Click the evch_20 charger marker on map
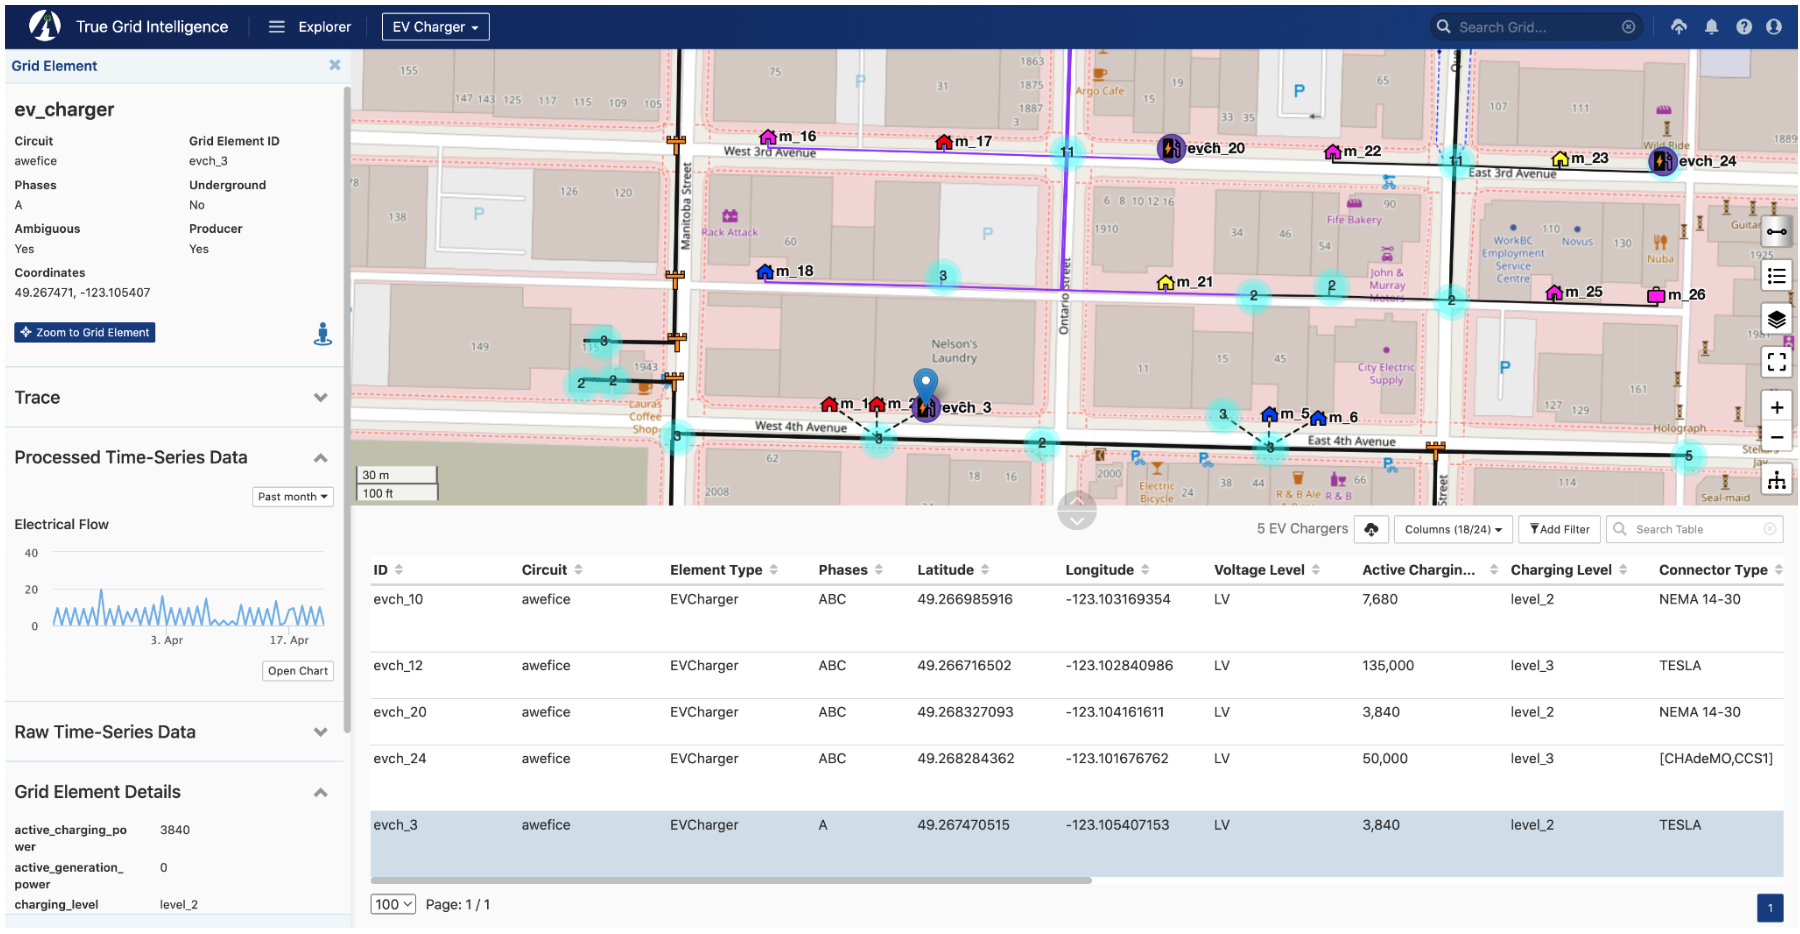Image resolution: width=1800 pixels, height=934 pixels. 1171,149
